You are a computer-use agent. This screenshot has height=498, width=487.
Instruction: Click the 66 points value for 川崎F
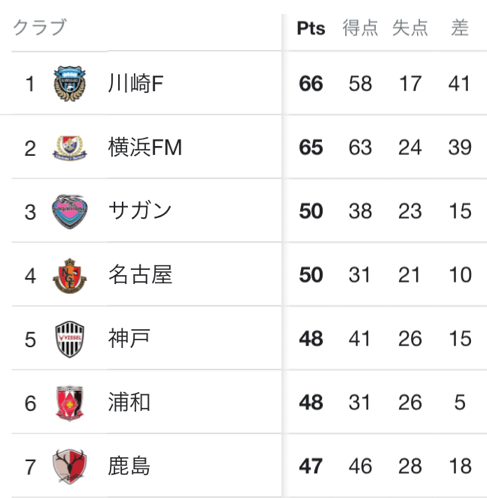click(311, 84)
